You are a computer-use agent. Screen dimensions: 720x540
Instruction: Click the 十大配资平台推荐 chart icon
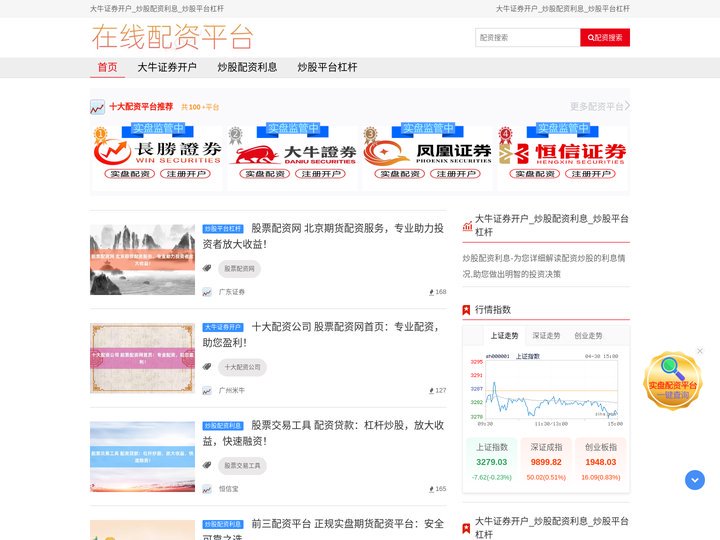[97, 107]
